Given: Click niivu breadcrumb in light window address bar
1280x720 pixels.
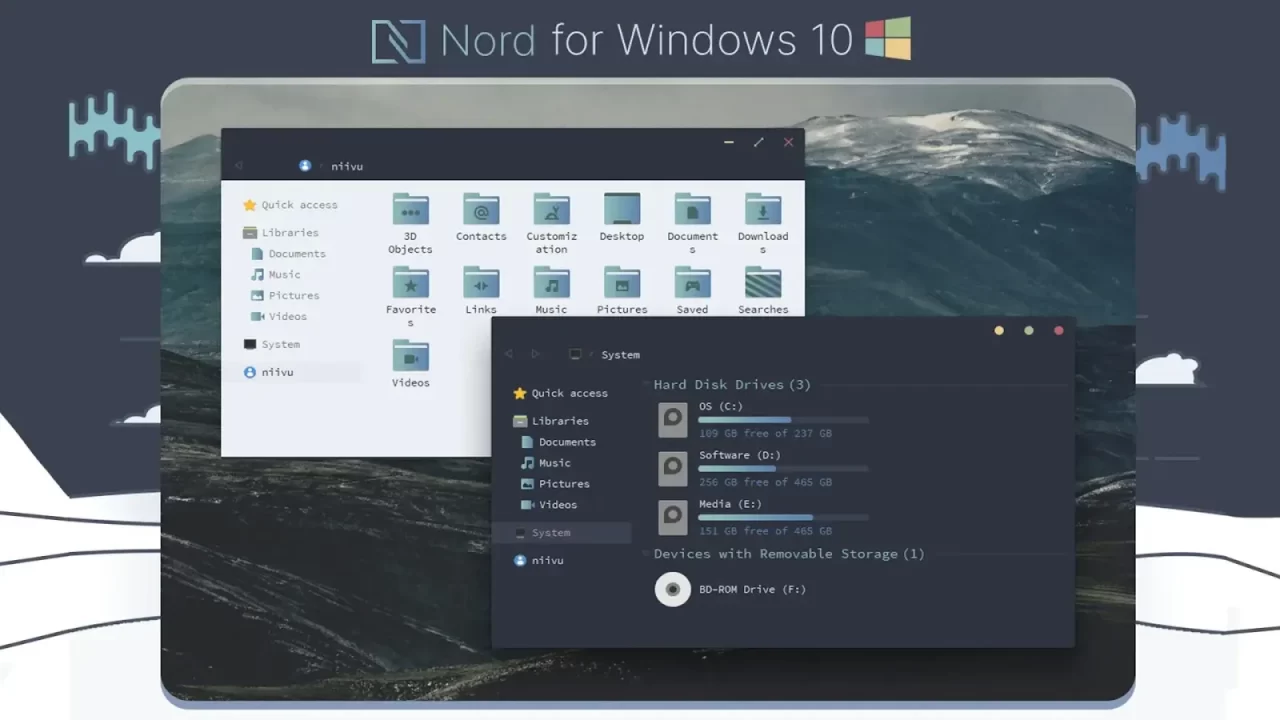Looking at the screenshot, I should tap(347, 166).
